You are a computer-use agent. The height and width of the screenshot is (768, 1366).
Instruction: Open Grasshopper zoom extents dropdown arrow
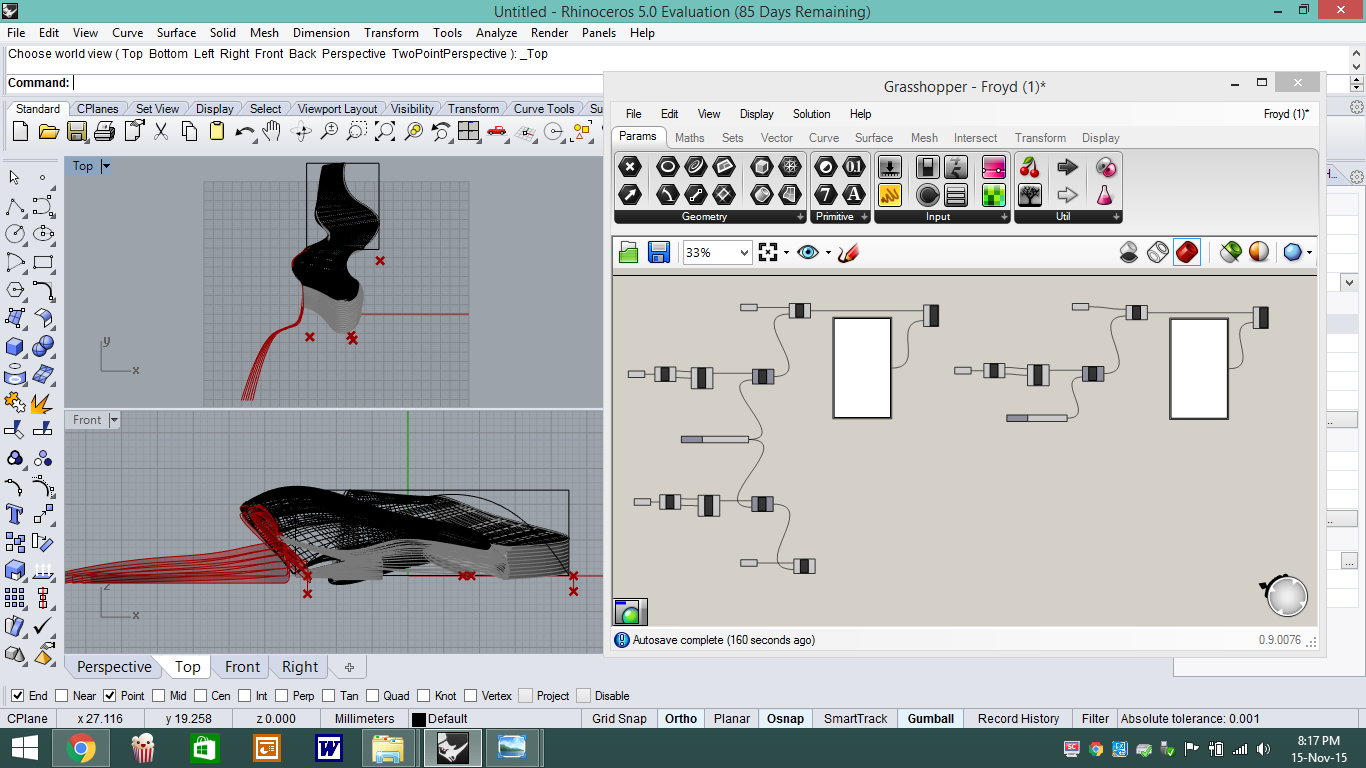coord(786,253)
